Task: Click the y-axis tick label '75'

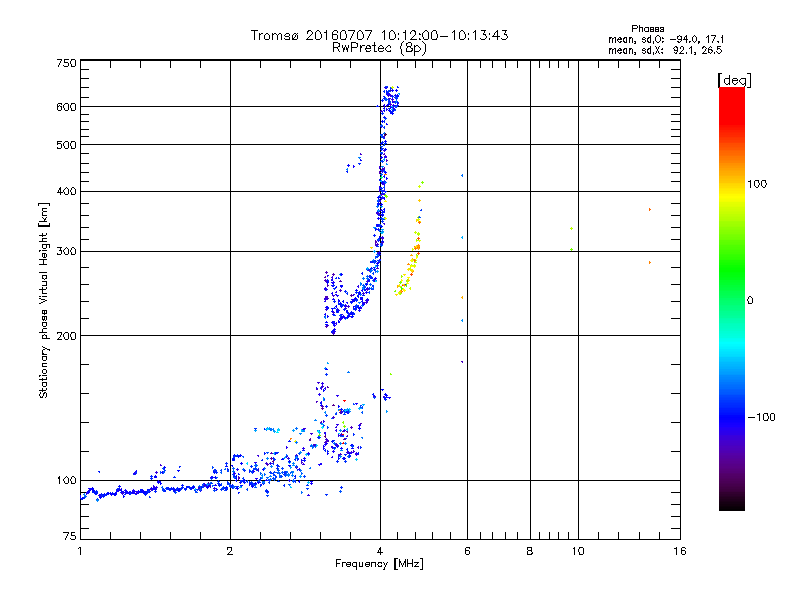Action: [70, 536]
